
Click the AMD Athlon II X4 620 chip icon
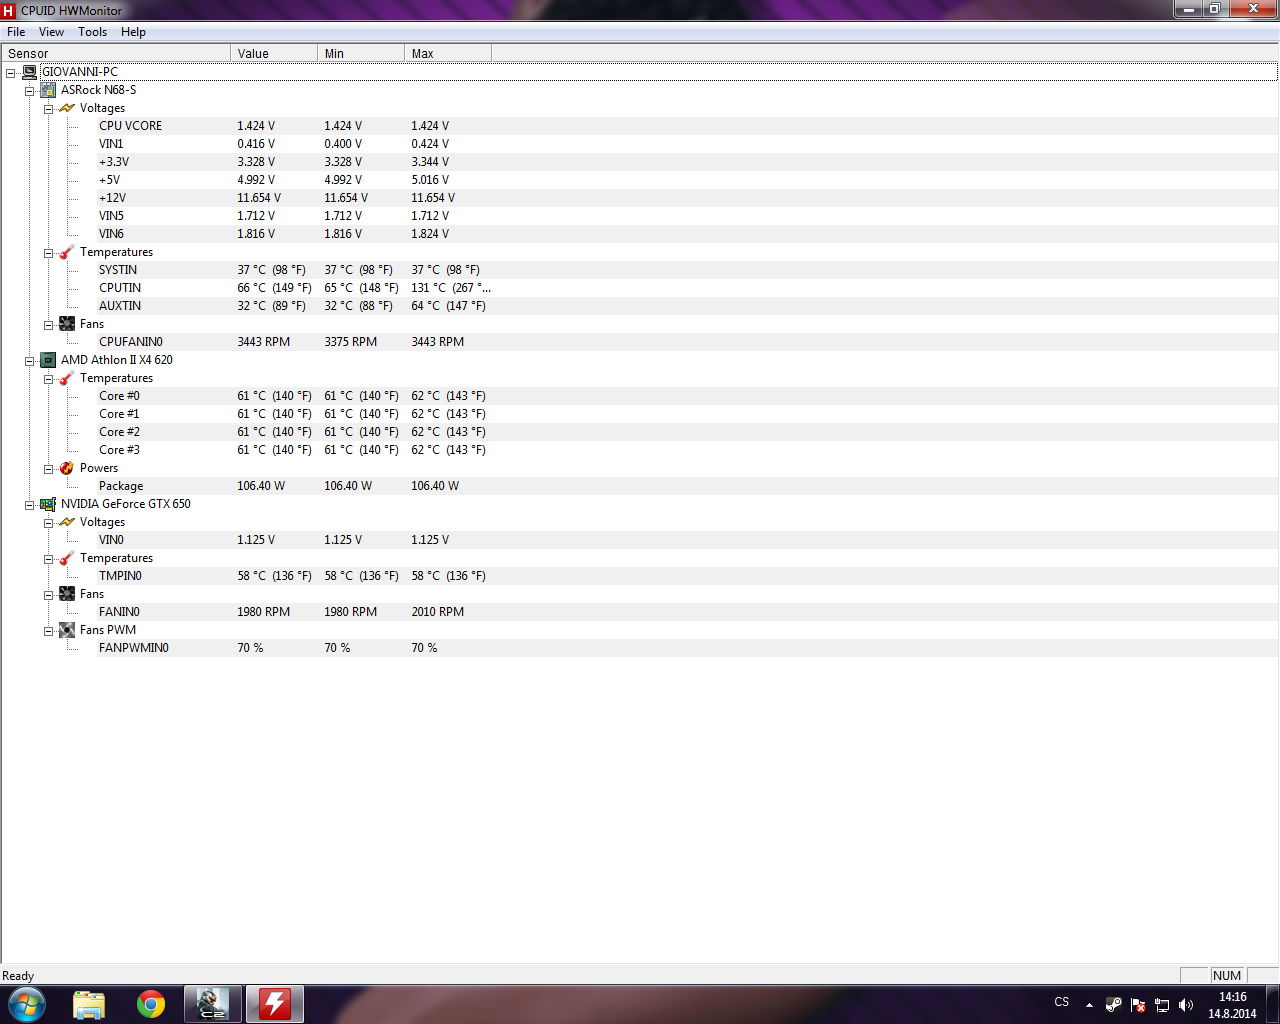point(48,360)
